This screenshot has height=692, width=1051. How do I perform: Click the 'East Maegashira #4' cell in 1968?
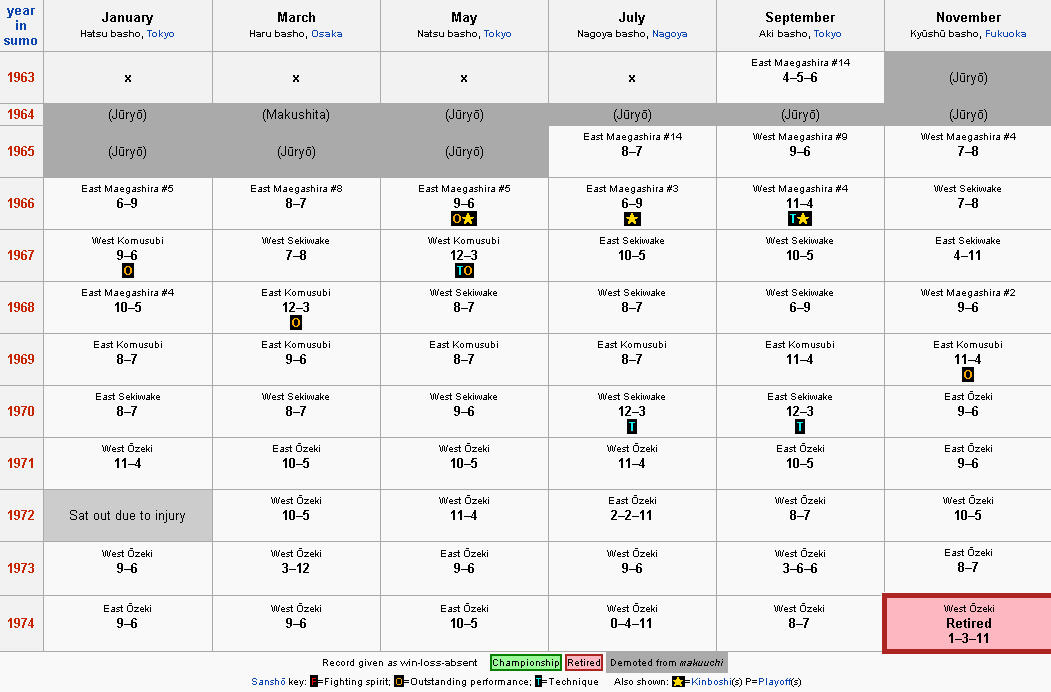(127, 307)
